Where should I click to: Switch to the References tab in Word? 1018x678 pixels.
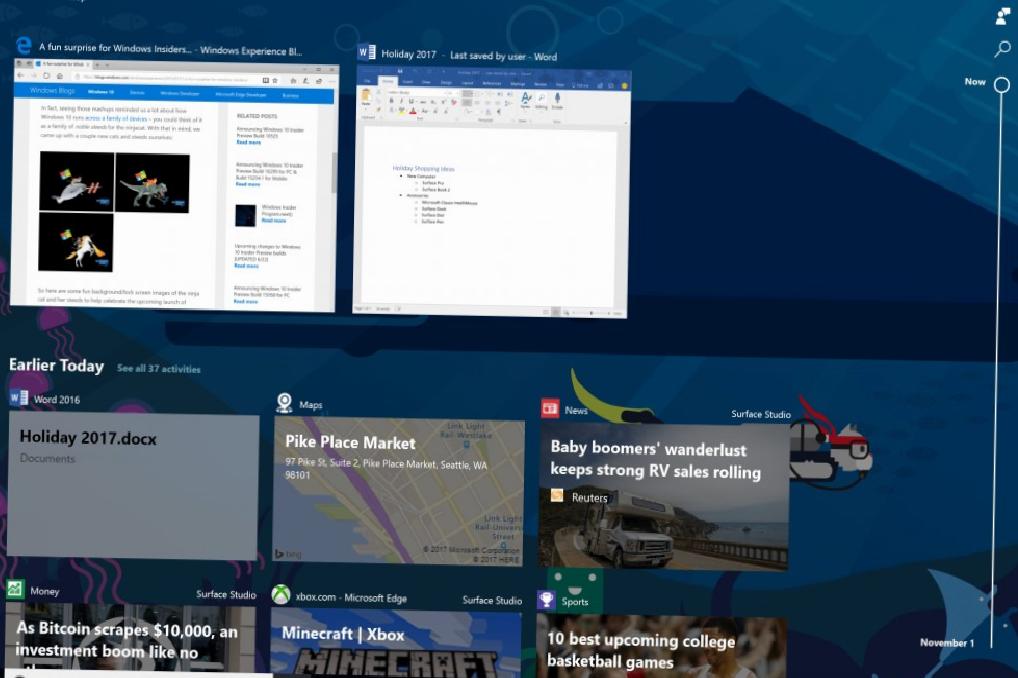[491, 84]
